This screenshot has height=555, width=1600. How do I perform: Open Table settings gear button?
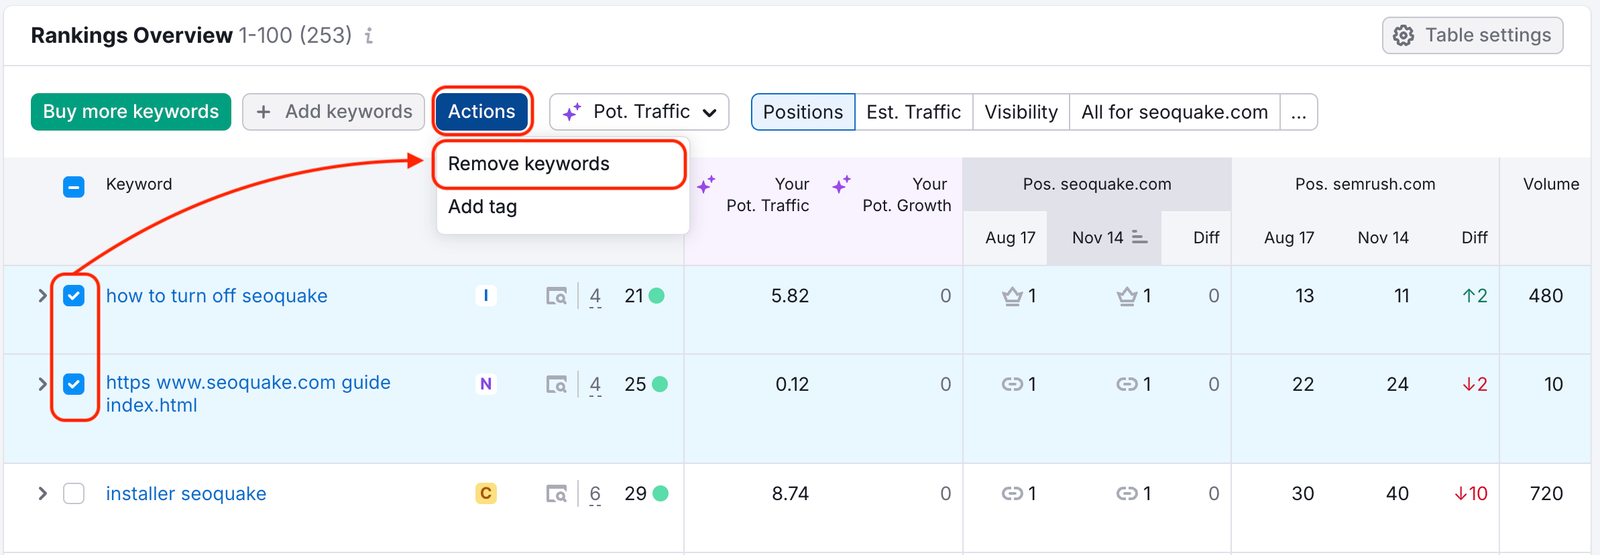[x=1473, y=35]
